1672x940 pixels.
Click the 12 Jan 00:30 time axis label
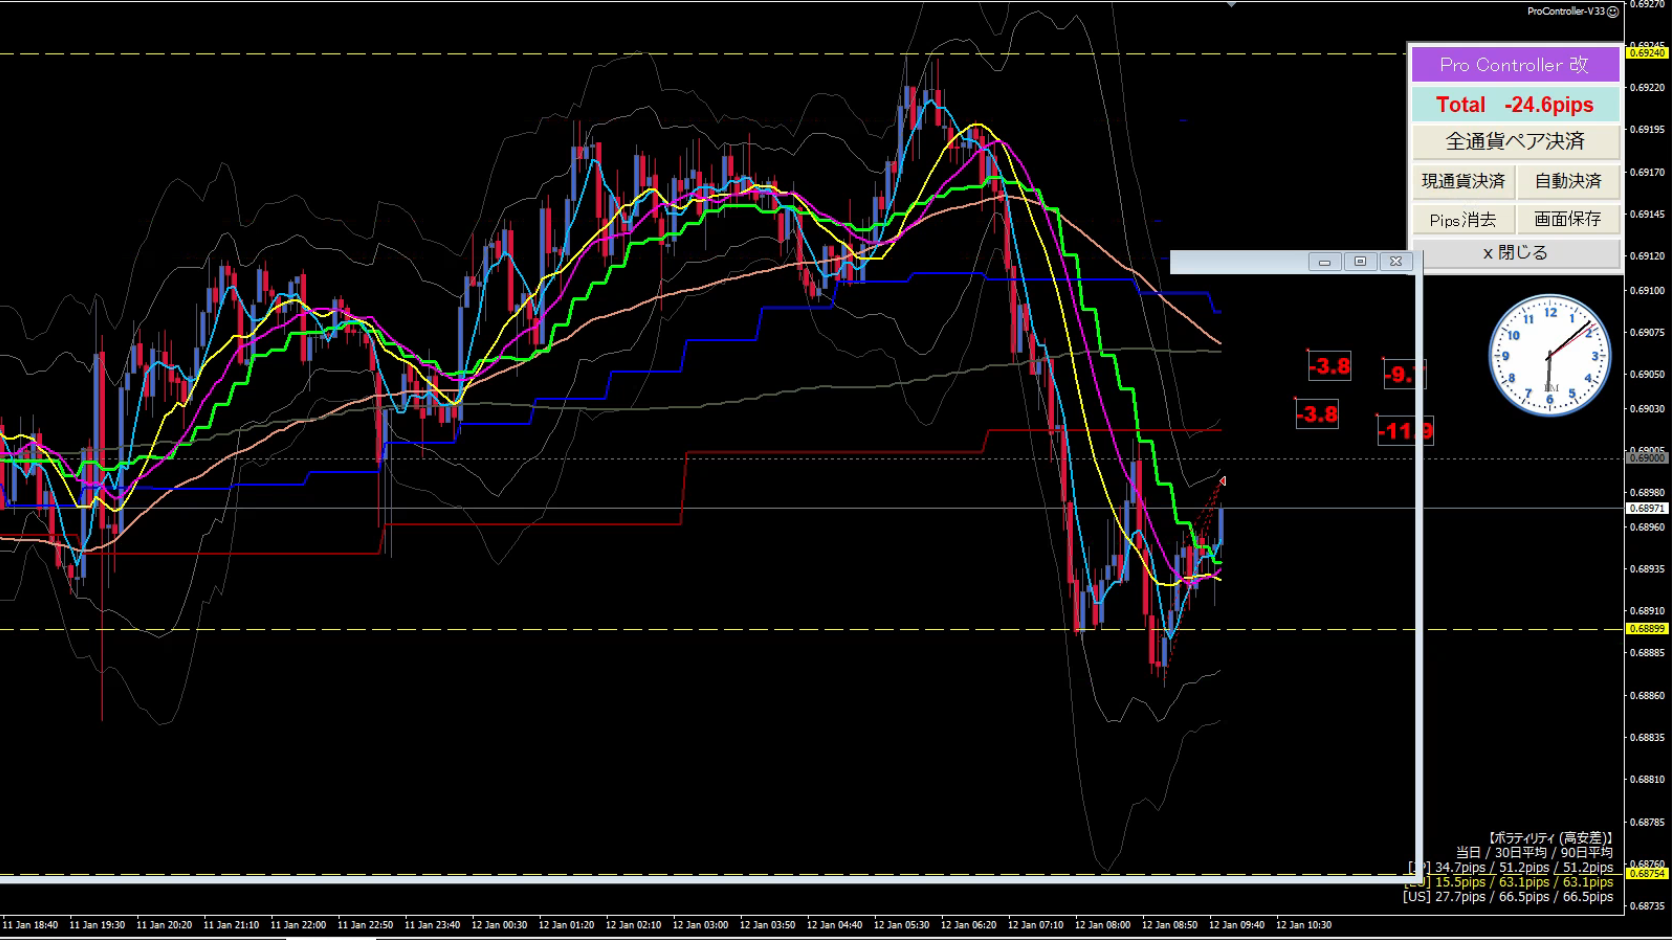click(499, 925)
